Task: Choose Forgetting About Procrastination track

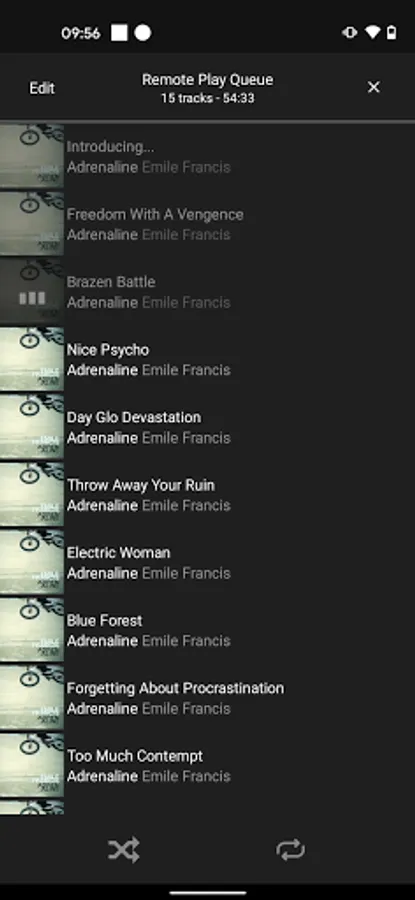Action: tap(207, 699)
